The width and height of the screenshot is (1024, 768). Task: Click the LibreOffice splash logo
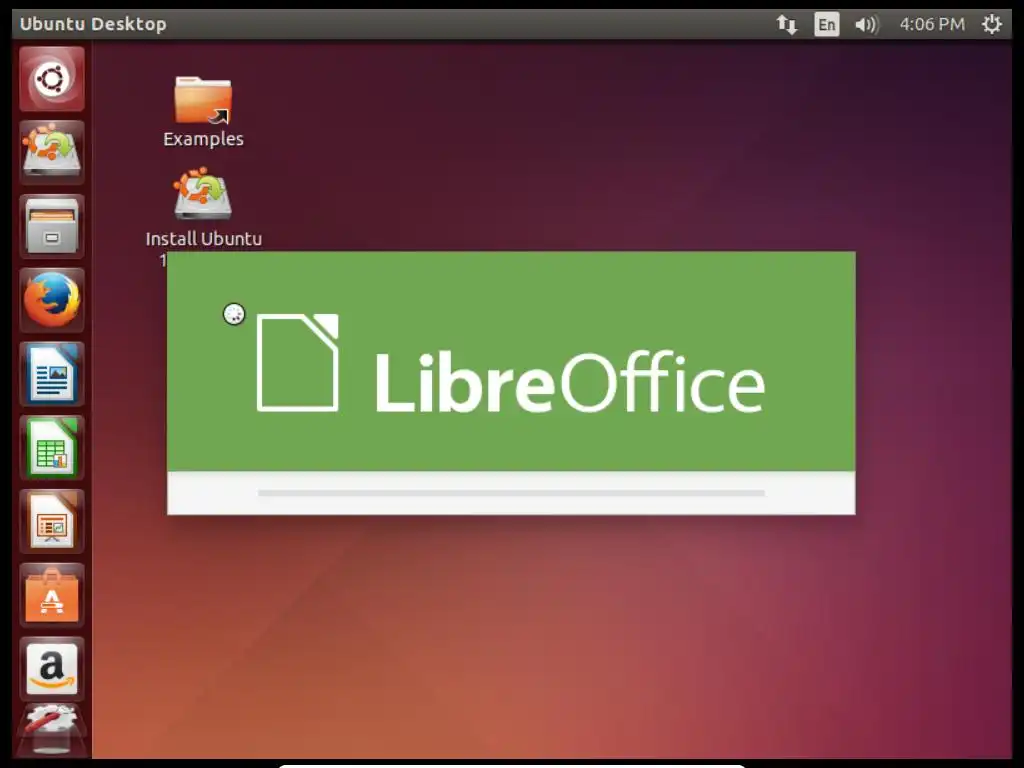[511, 363]
